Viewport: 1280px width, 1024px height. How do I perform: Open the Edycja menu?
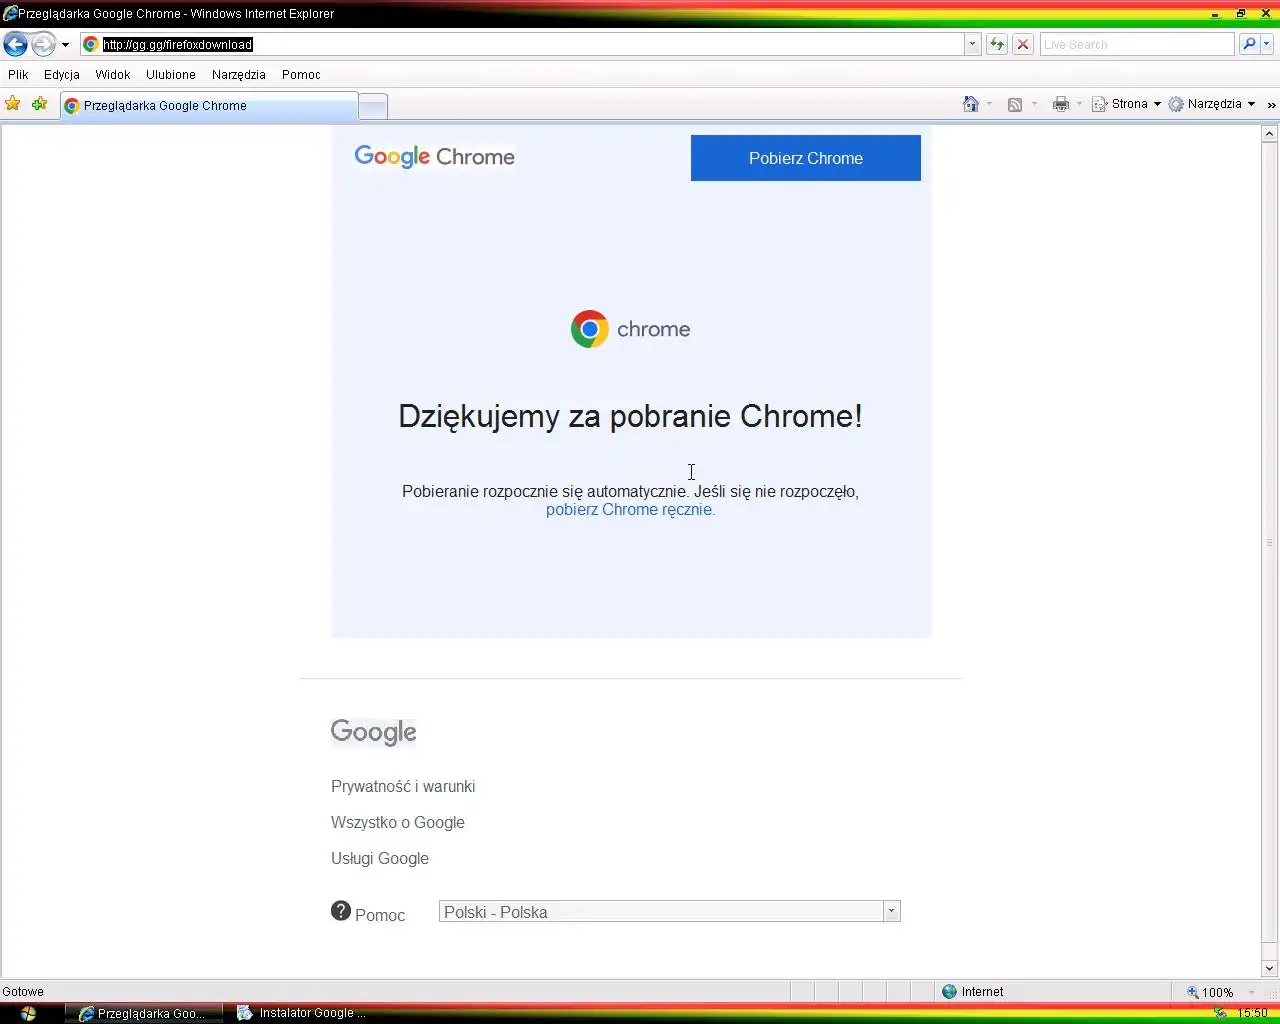(62, 75)
